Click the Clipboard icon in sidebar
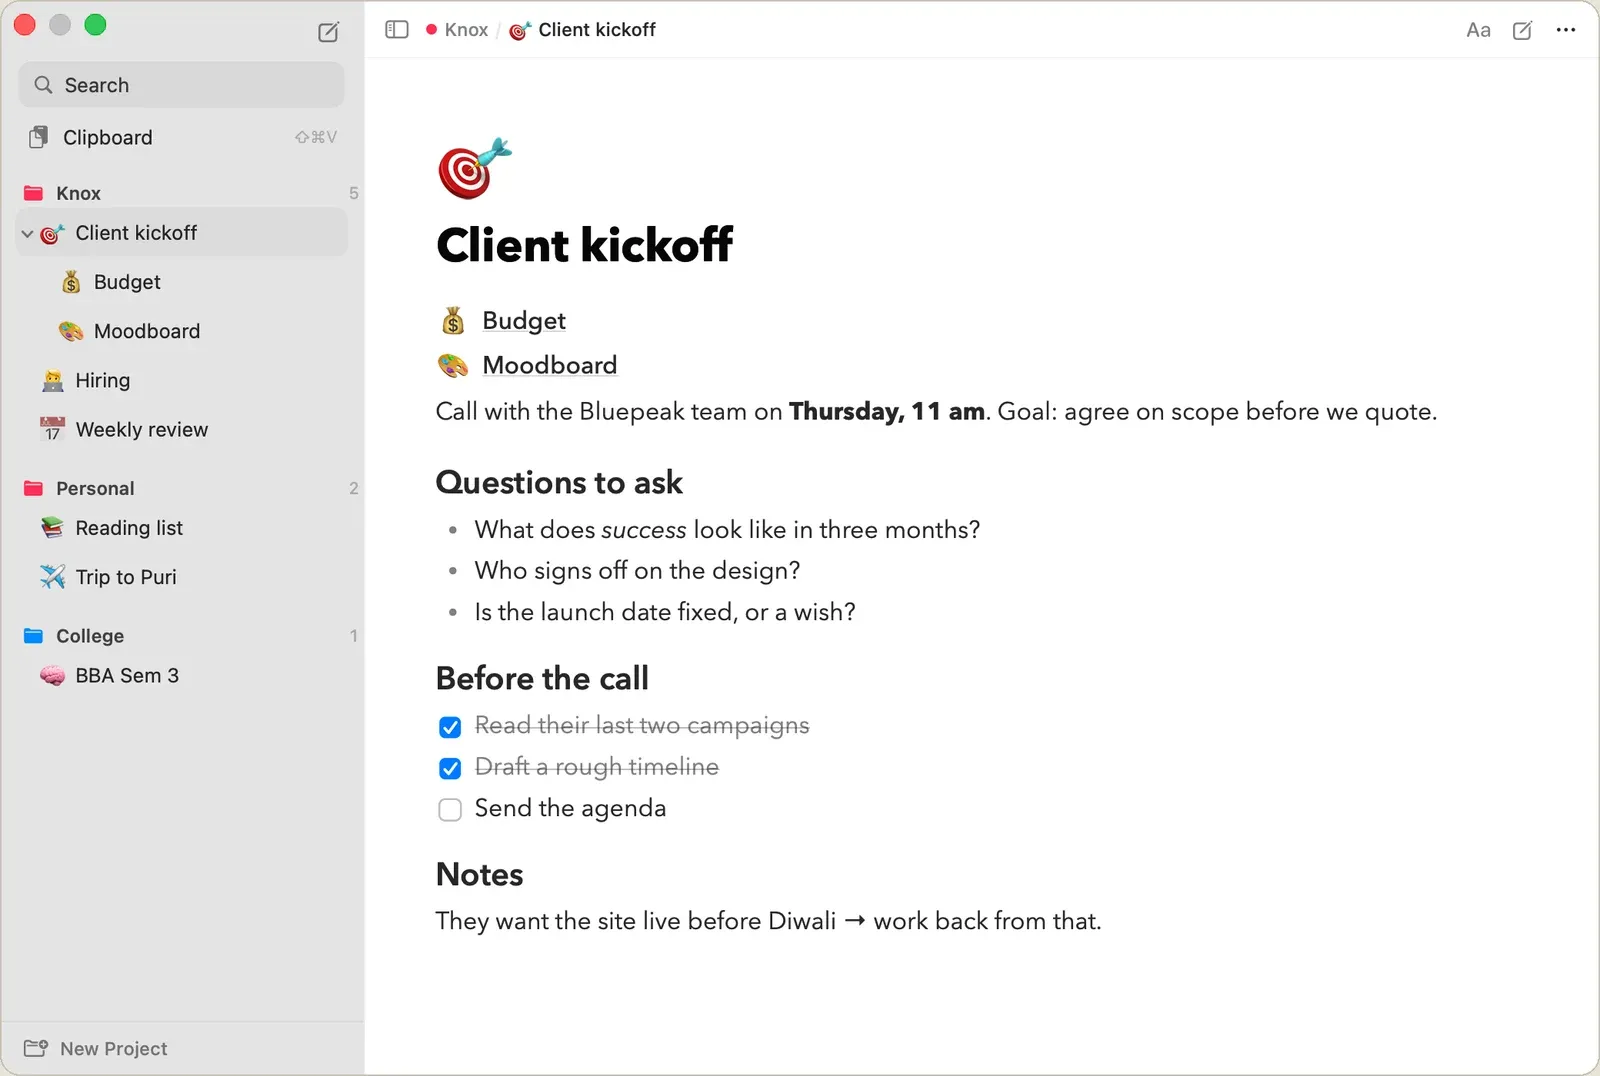1600x1076 pixels. click(x=39, y=137)
